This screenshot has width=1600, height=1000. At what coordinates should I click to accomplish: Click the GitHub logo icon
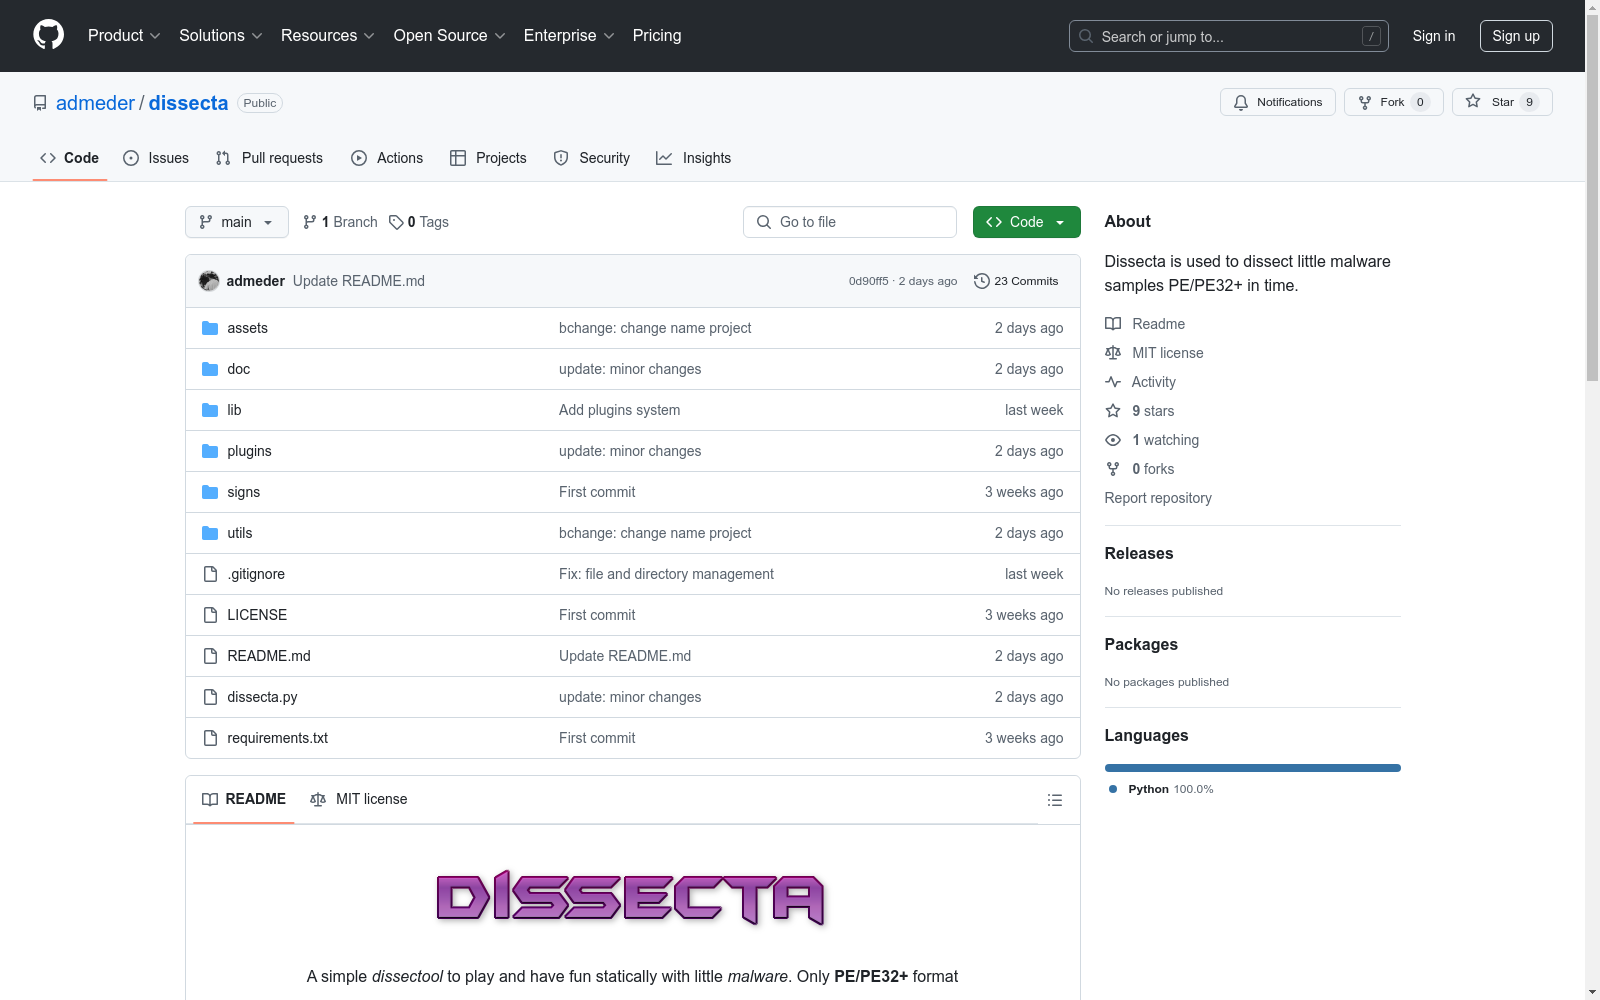pos(48,35)
